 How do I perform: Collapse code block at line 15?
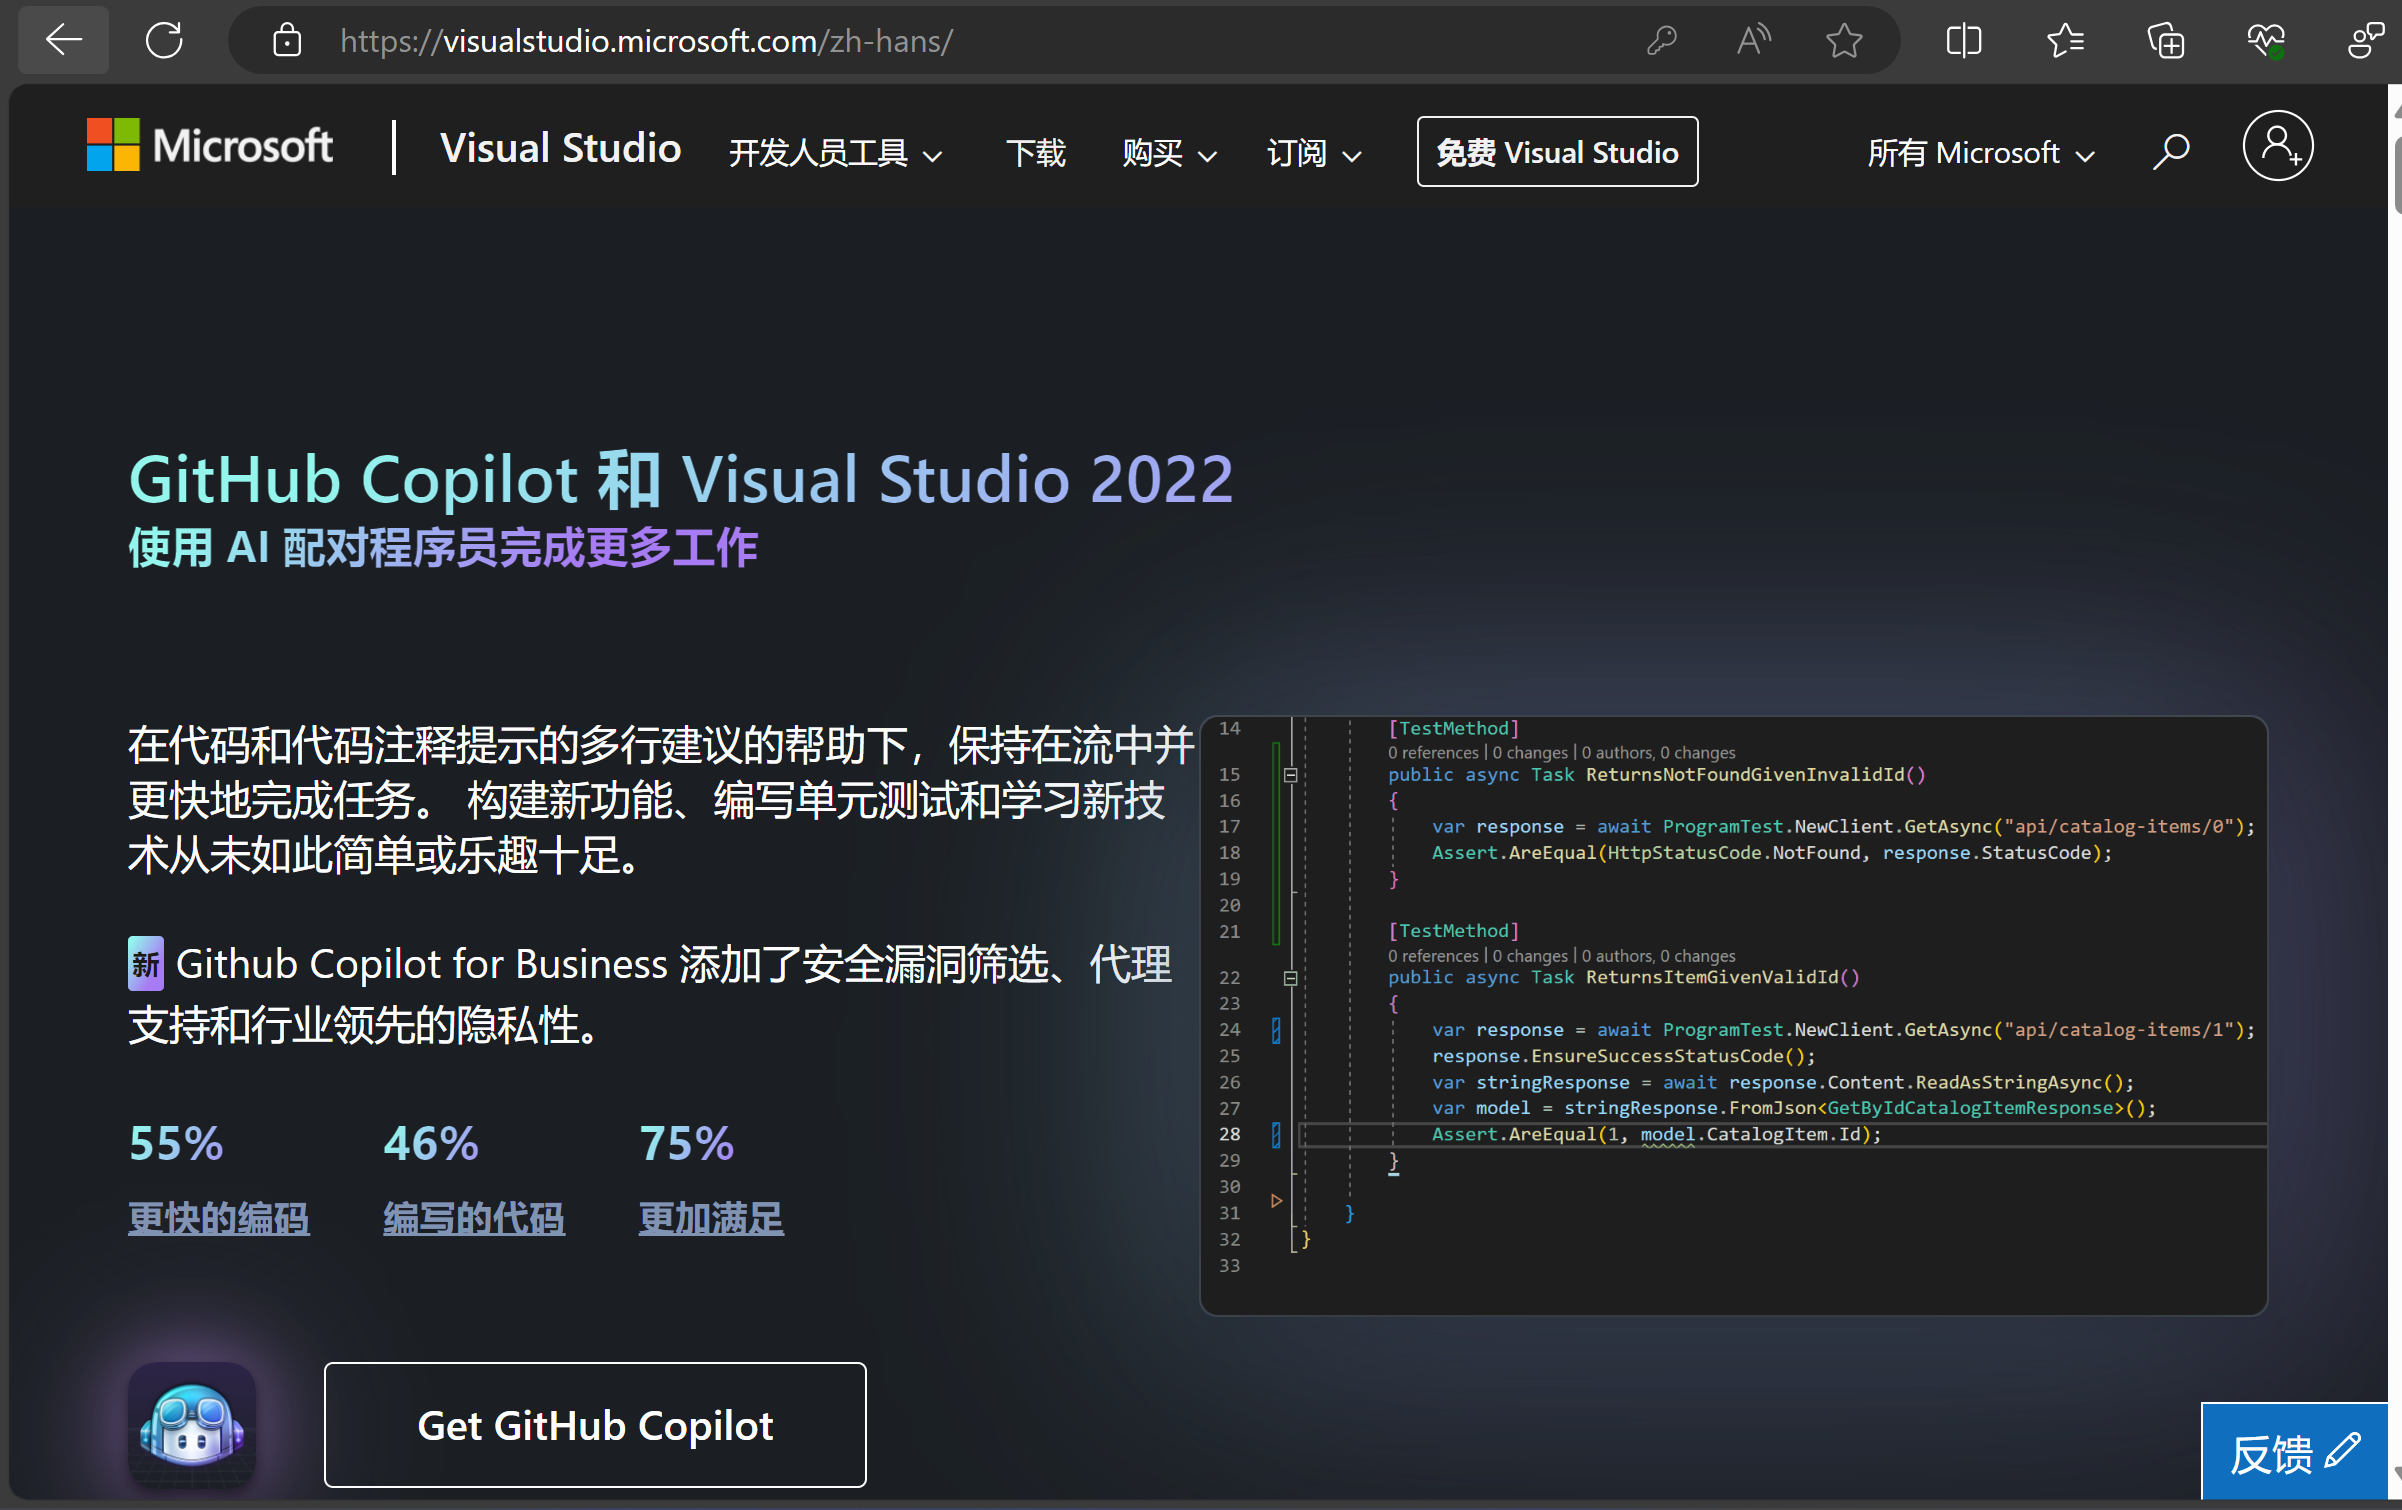click(x=1291, y=775)
